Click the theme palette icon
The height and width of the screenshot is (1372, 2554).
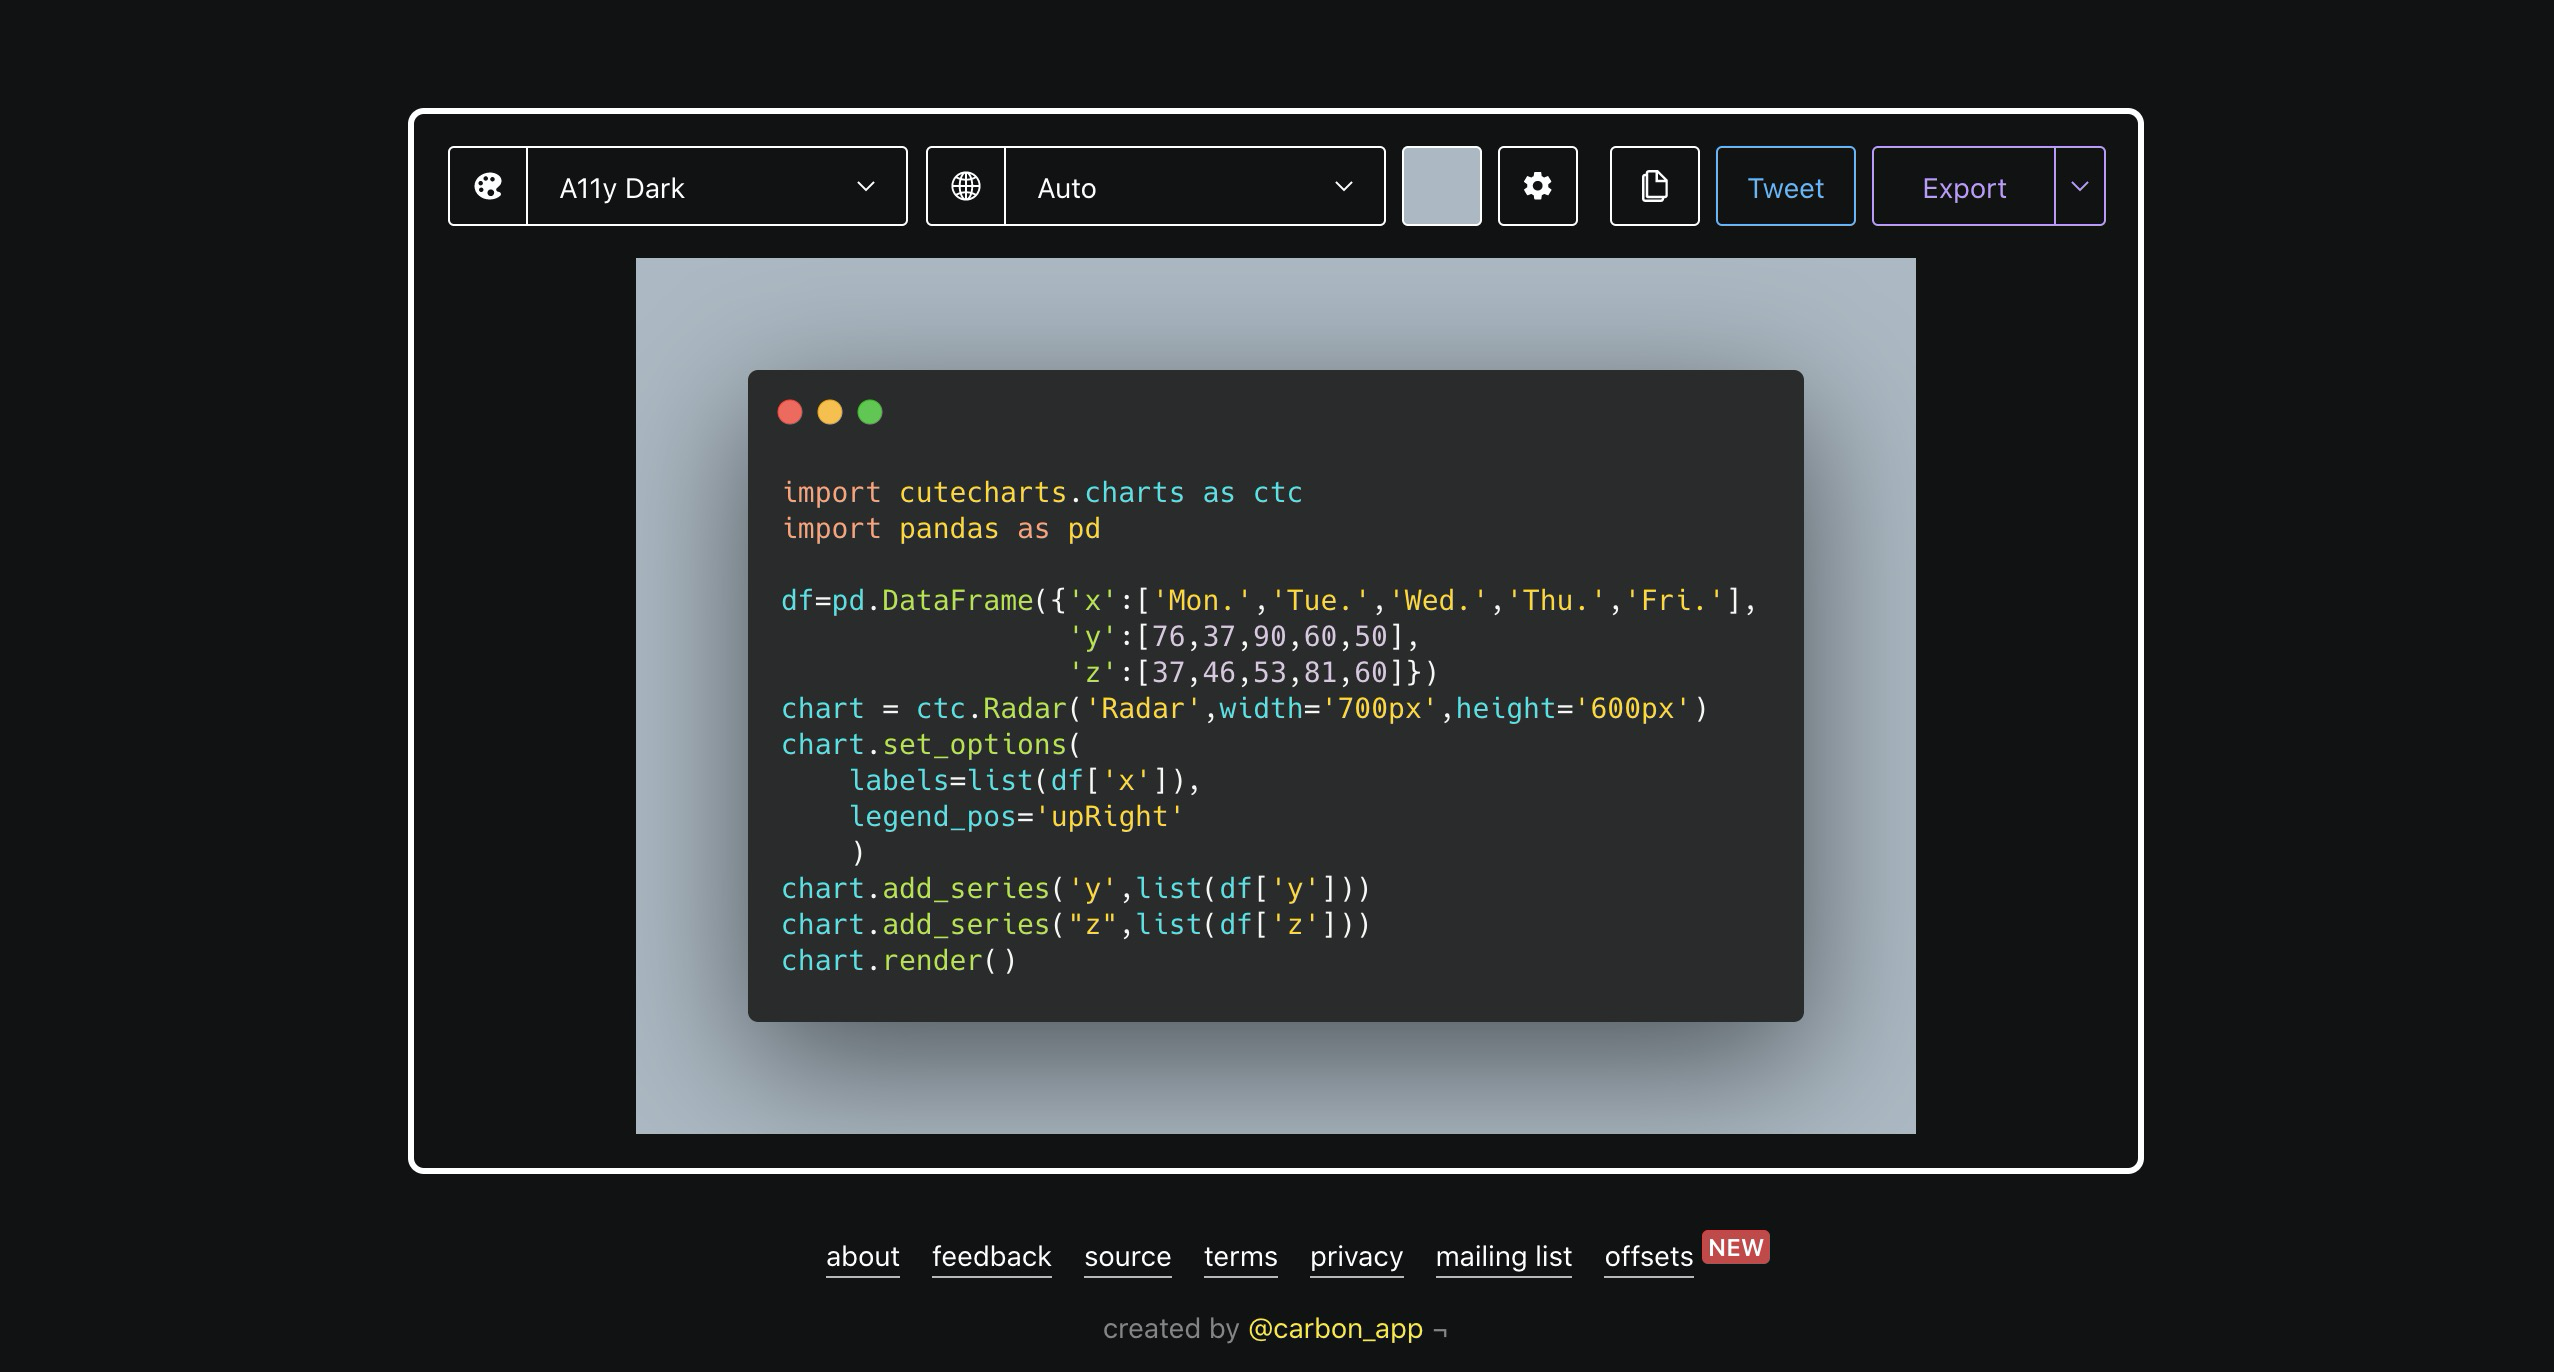pyautogui.click(x=488, y=187)
